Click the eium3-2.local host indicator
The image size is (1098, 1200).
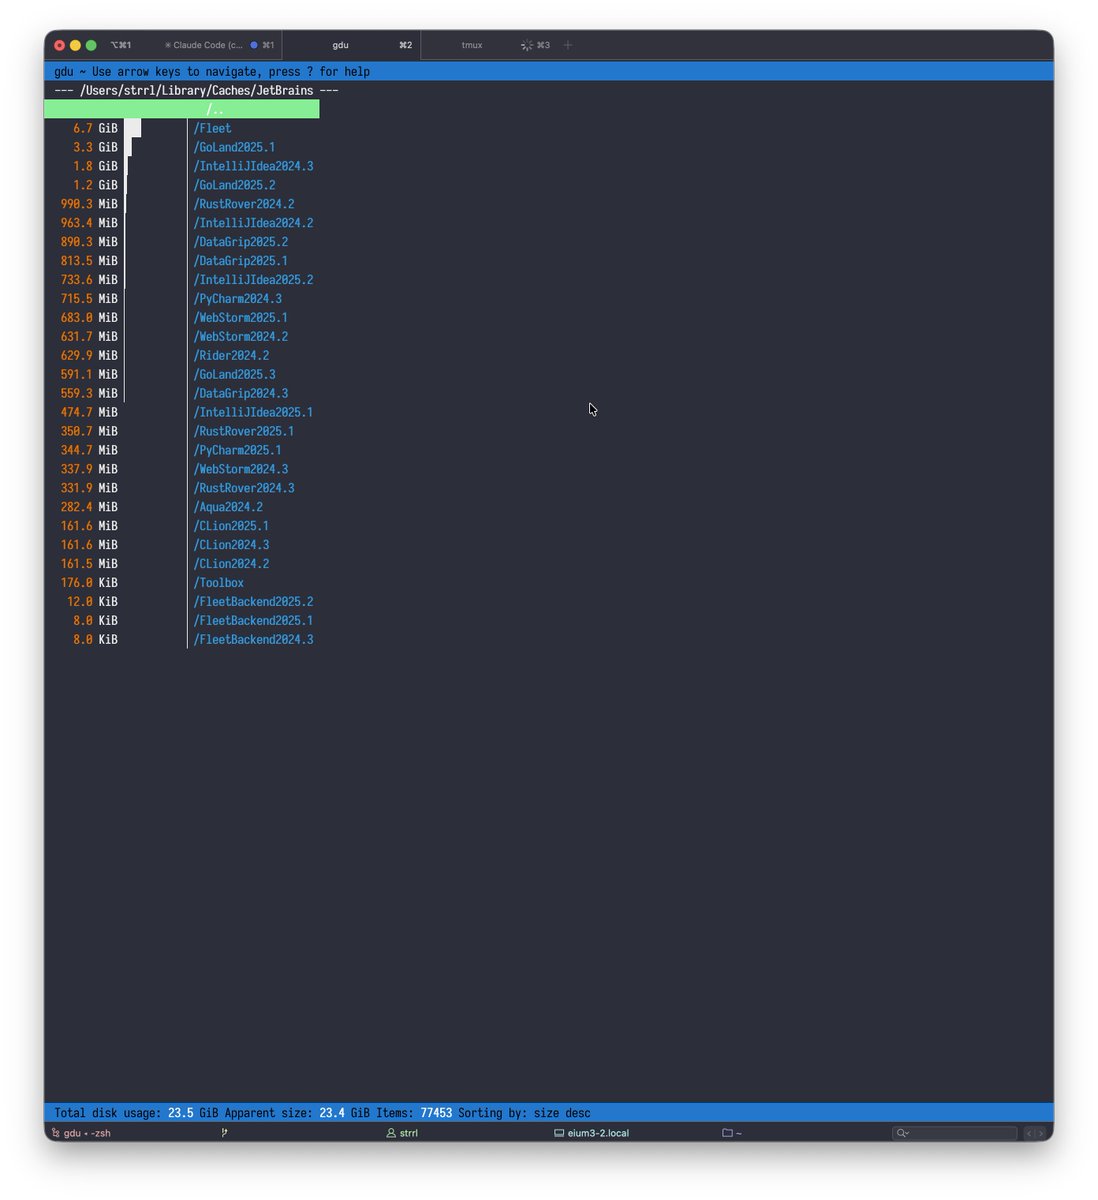coord(592,1133)
